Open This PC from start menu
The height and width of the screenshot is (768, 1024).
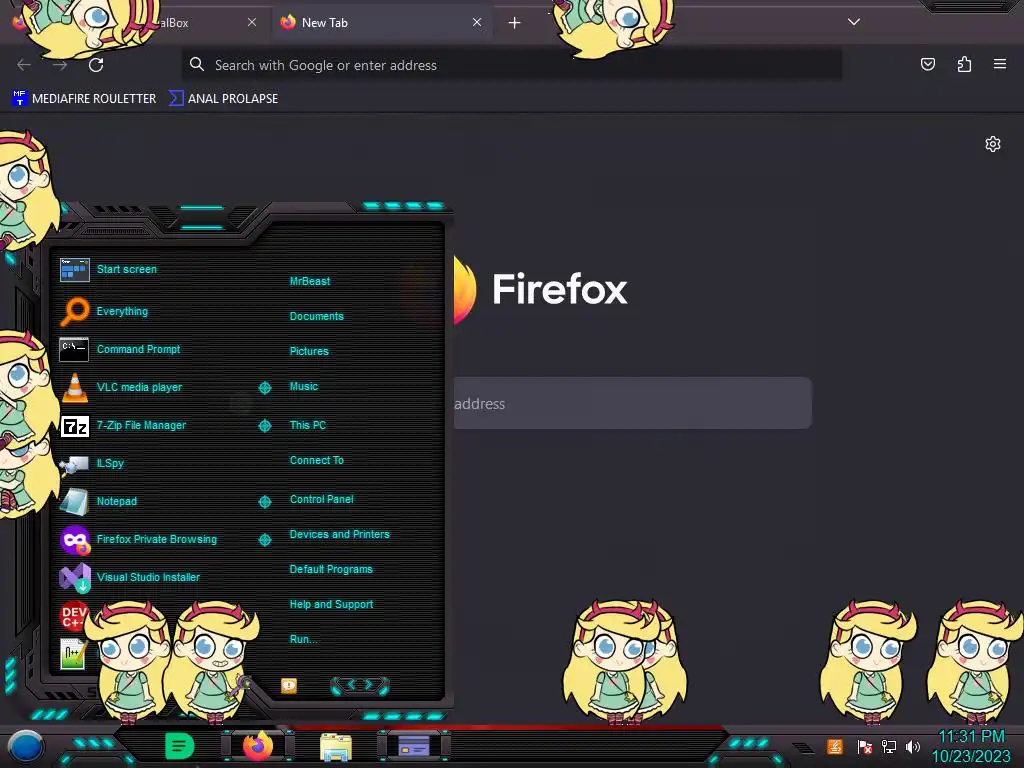pos(308,425)
